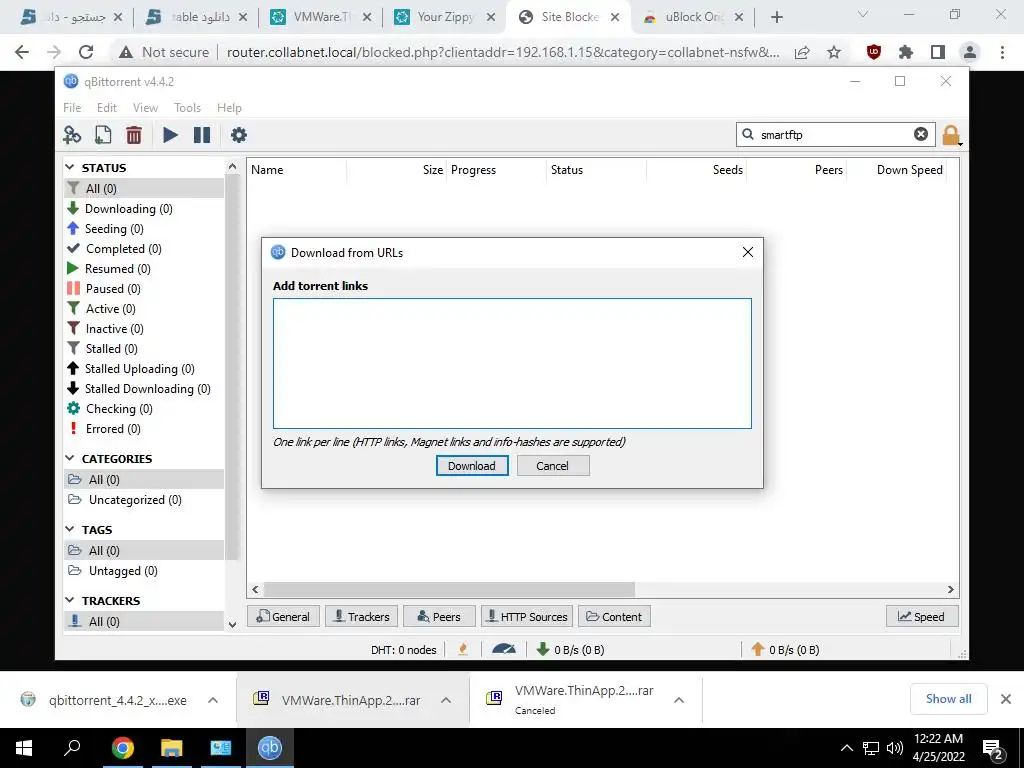Switch to the HTTP Sources tab

click(x=527, y=616)
